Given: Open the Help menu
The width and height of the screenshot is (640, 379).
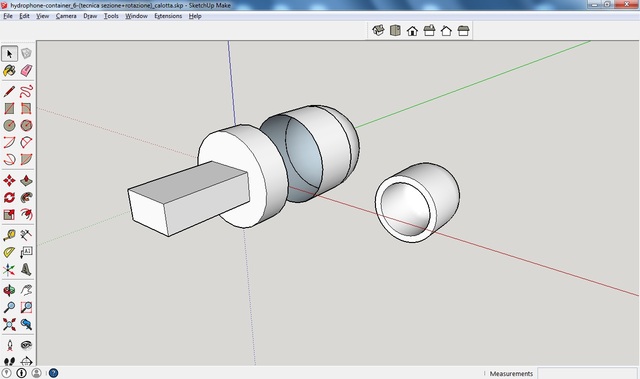Looking at the screenshot, I should pyautogui.click(x=195, y=16).
